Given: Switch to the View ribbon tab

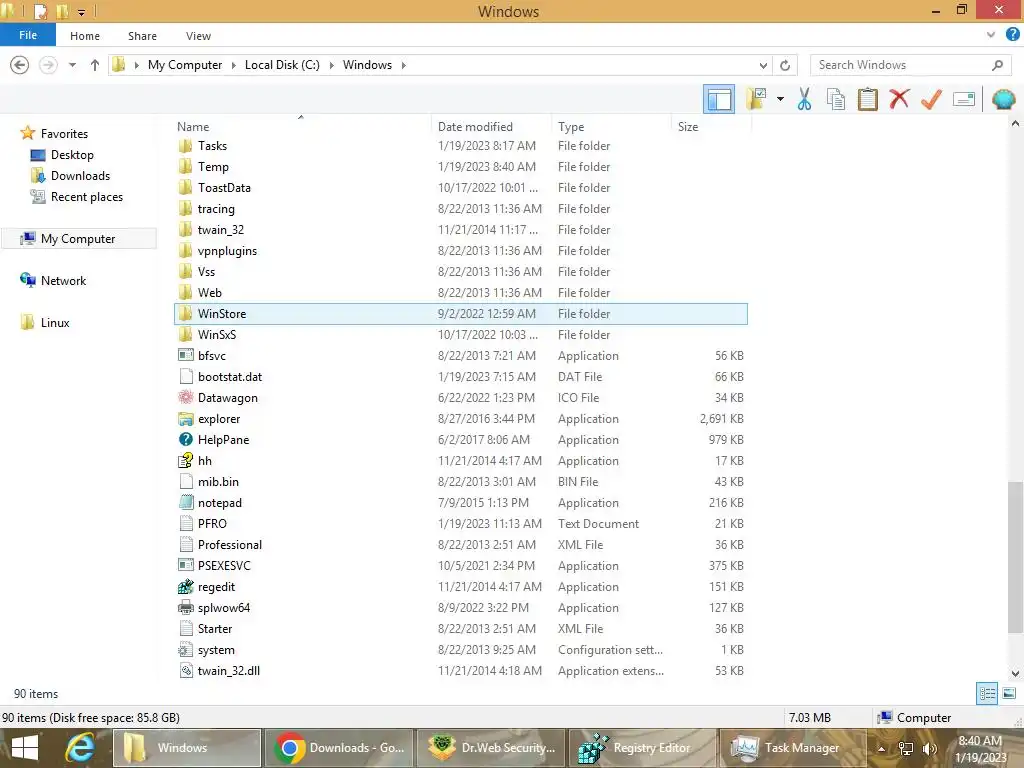Looking at the screenshot, I should (x=198, y=36).
